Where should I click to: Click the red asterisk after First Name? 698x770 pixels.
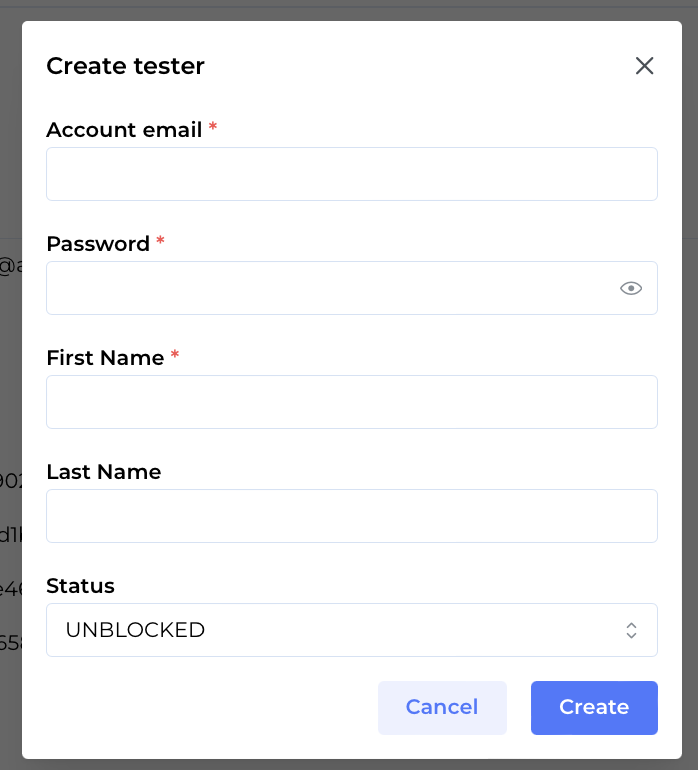(175, 356)
